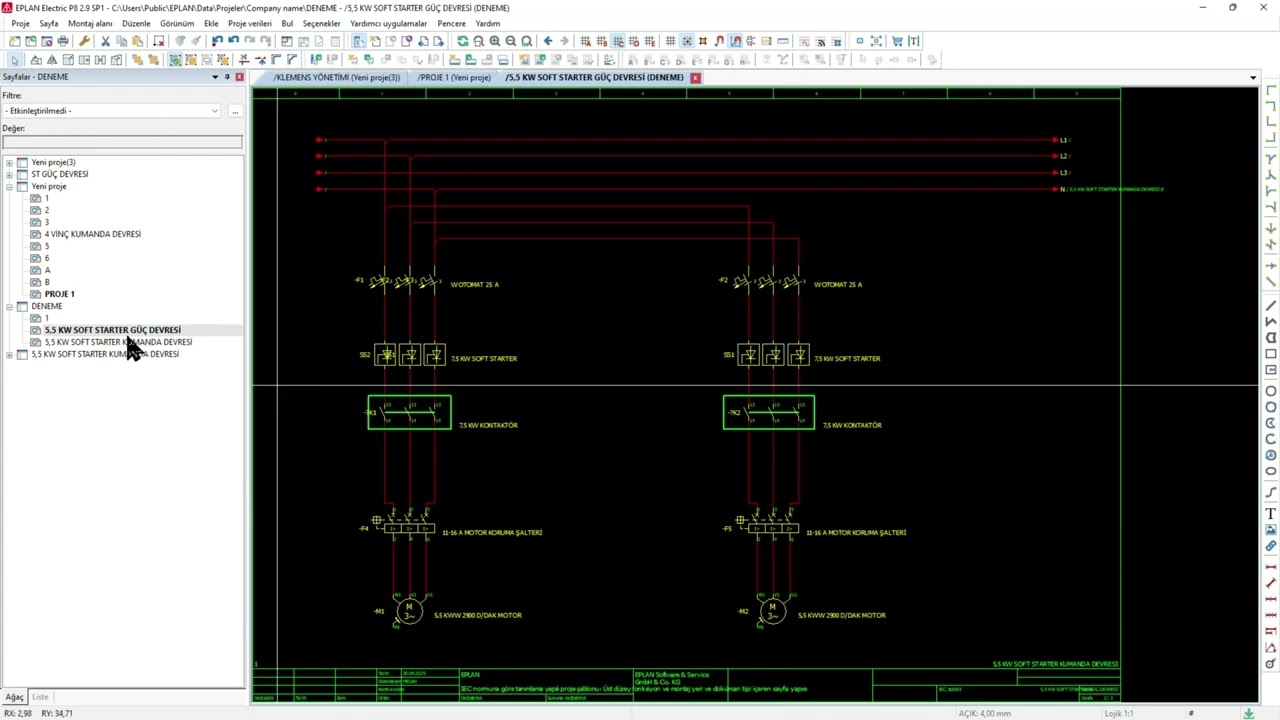The width and height of the screenshot is (1280, 720).
Task: Click the red magnet snap icon
Action: pyautogui.click(x=718, y=41)
